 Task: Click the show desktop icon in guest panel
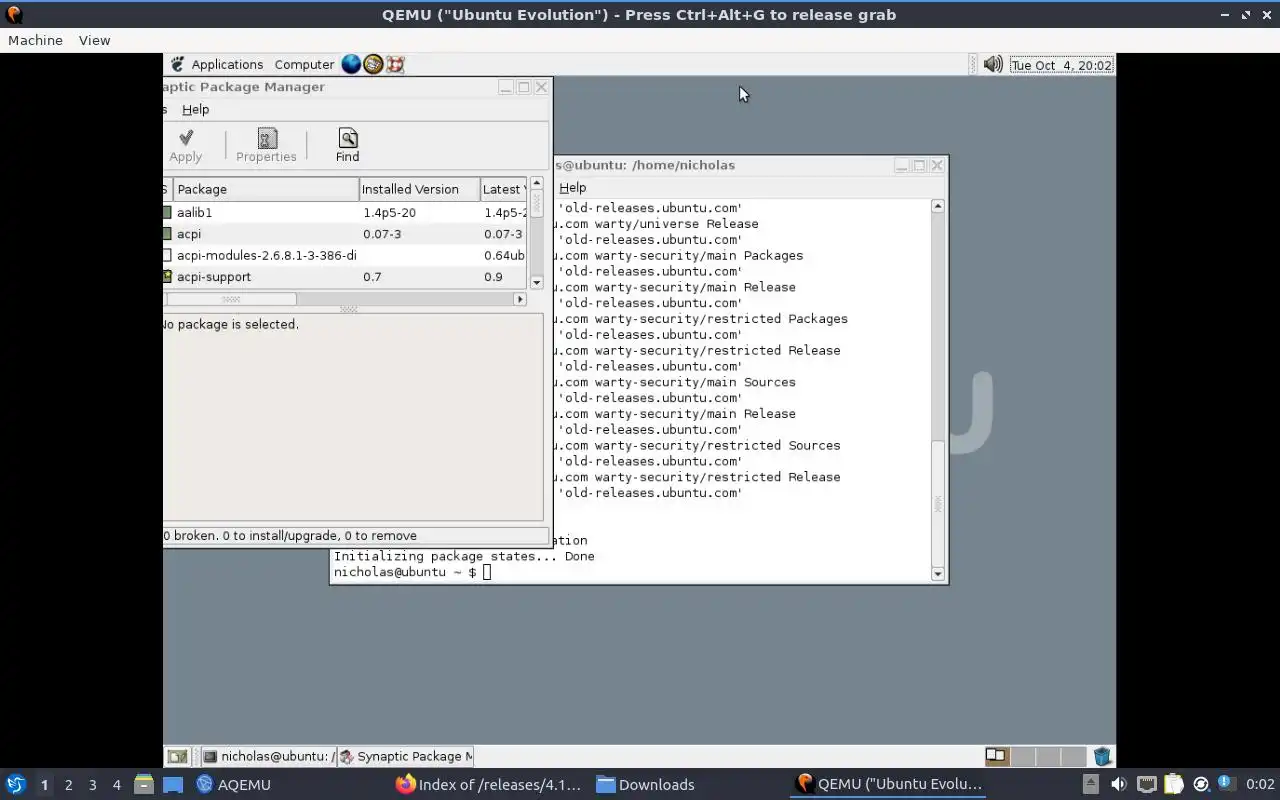coord(177,756)
